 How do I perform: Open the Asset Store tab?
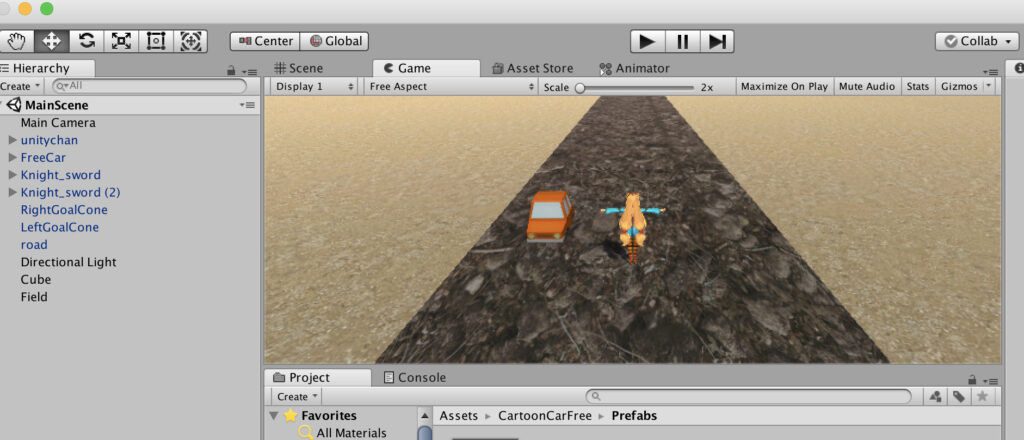532,68
